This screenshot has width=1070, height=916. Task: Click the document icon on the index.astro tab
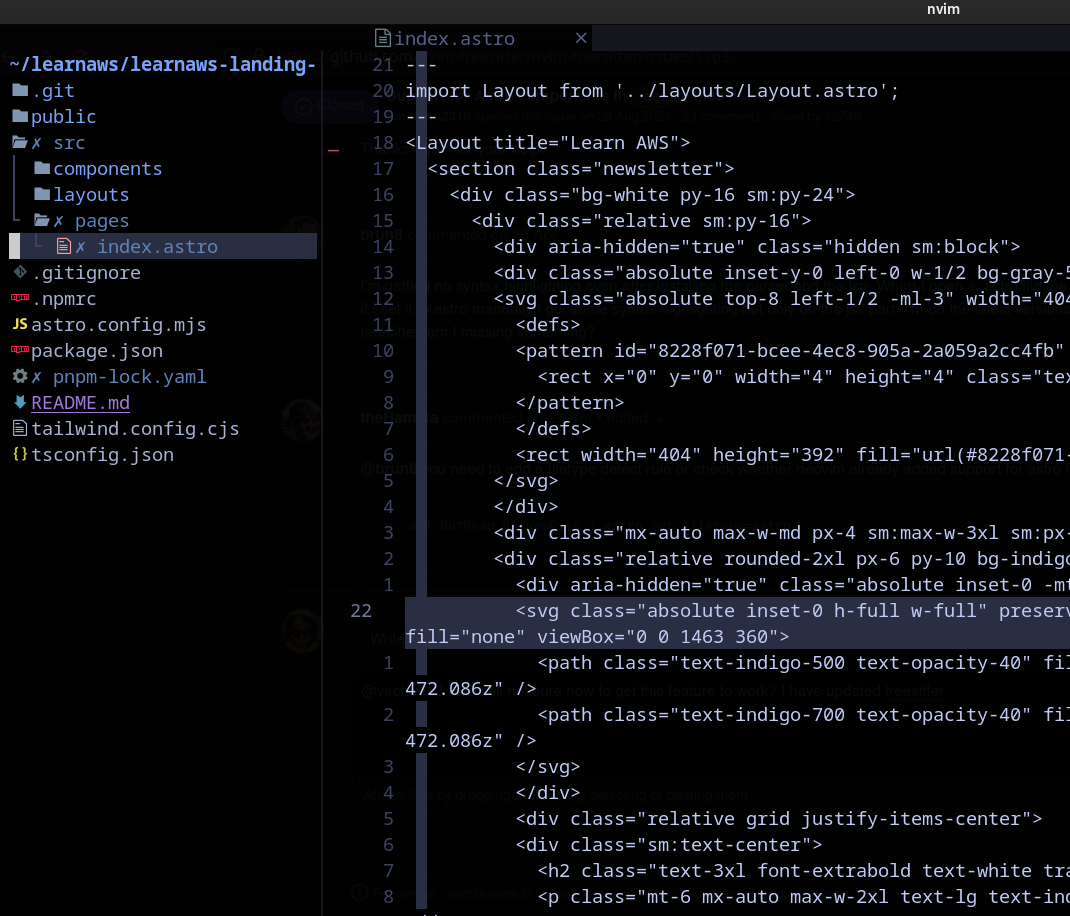click(384, 38)
